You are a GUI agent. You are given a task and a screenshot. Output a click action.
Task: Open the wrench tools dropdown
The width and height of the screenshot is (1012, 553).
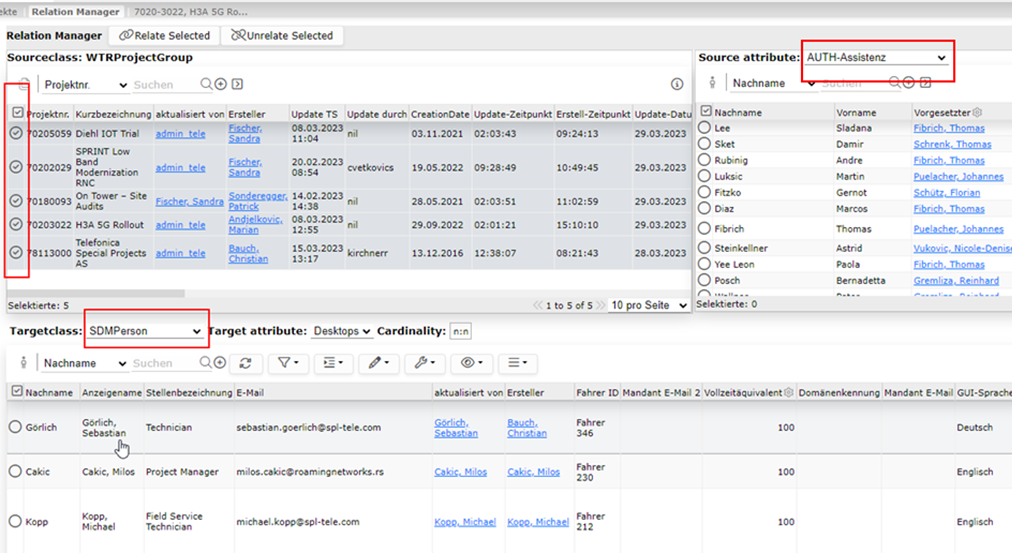425,363
